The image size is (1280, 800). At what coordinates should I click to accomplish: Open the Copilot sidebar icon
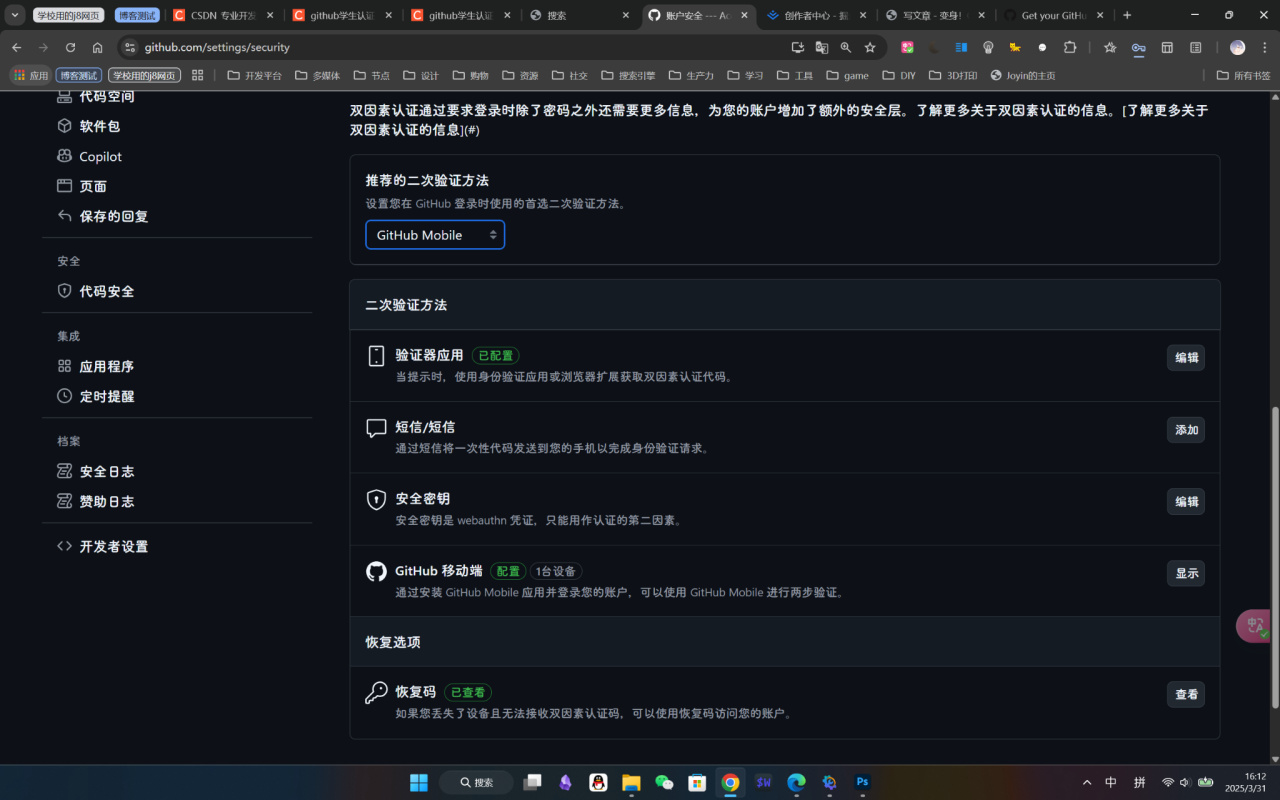click(64, 156)
